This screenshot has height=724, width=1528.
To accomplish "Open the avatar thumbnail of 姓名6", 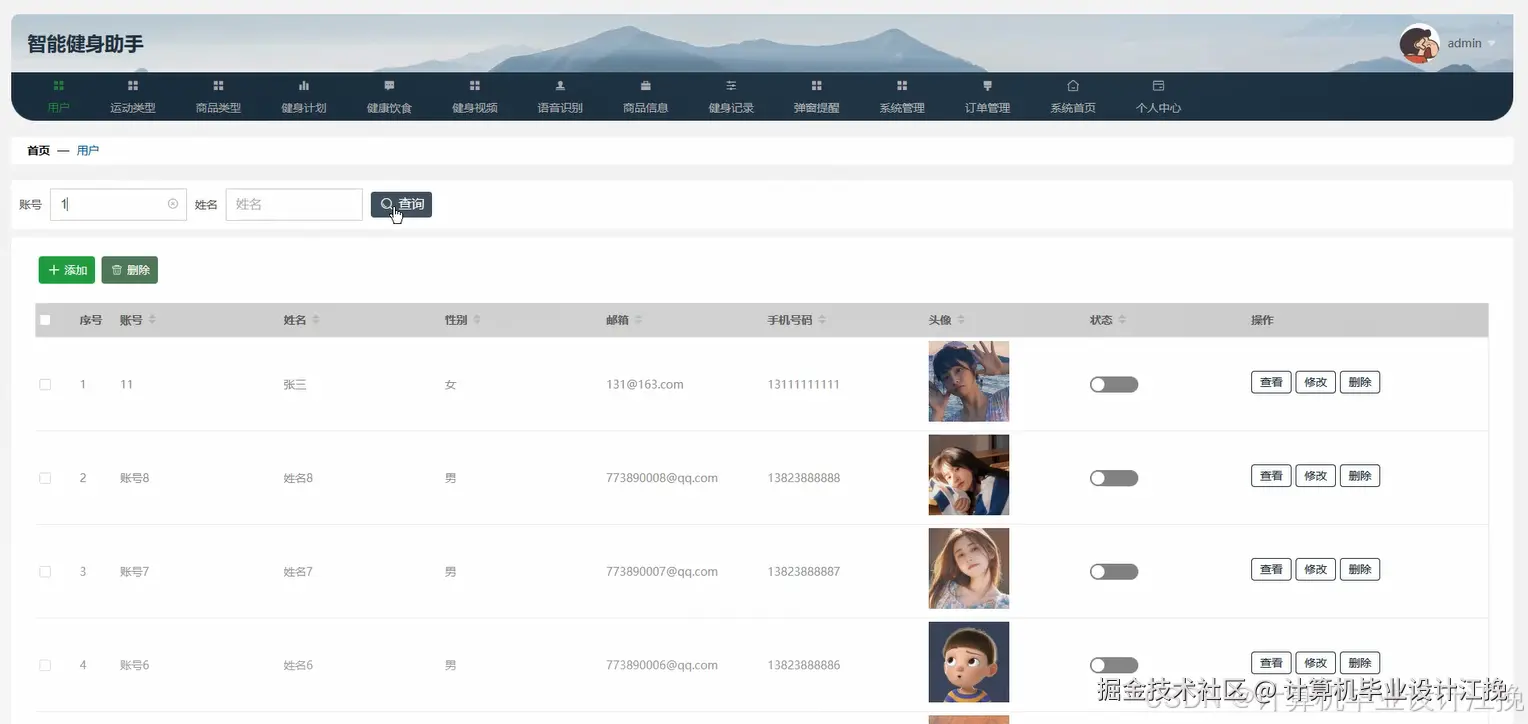I will pyautogui.click(x=968, y=662).
